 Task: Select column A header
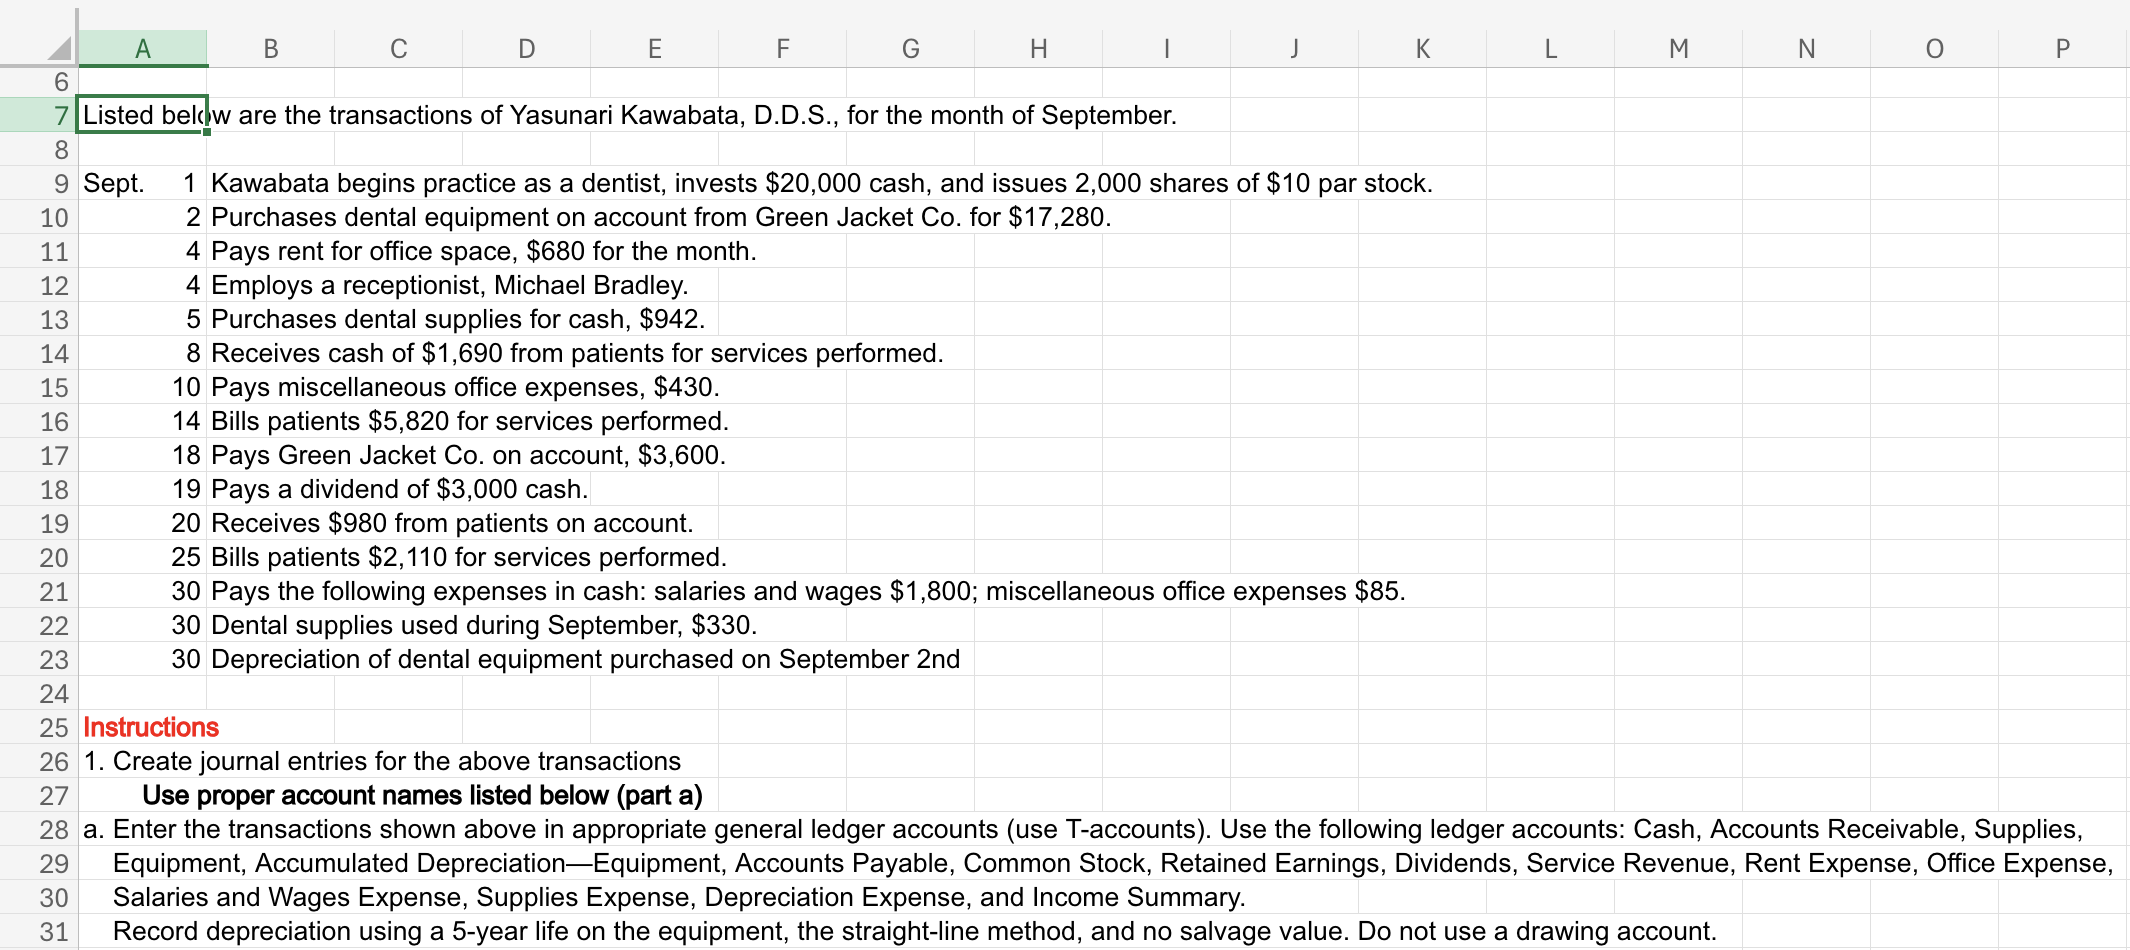click(x=143, y=47)
